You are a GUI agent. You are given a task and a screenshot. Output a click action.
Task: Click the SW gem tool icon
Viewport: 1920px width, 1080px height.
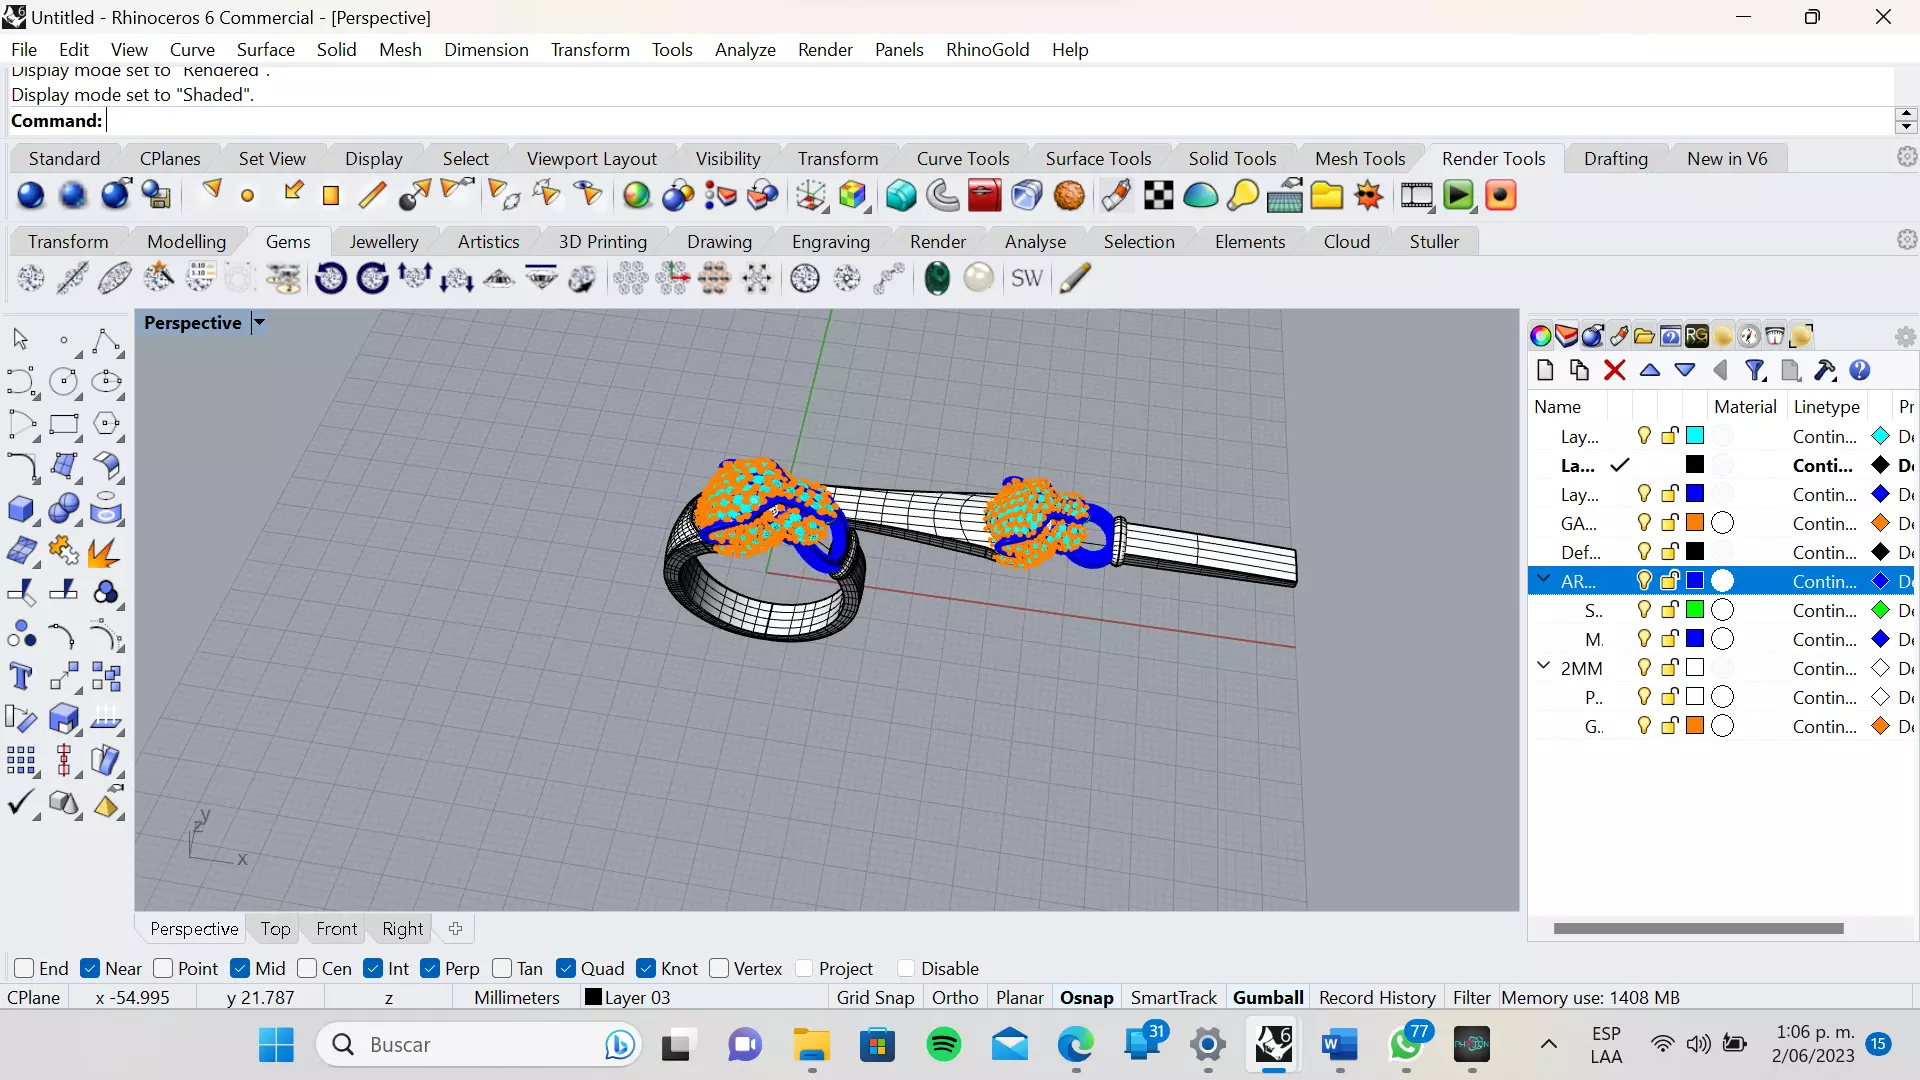coord(1027,278)
